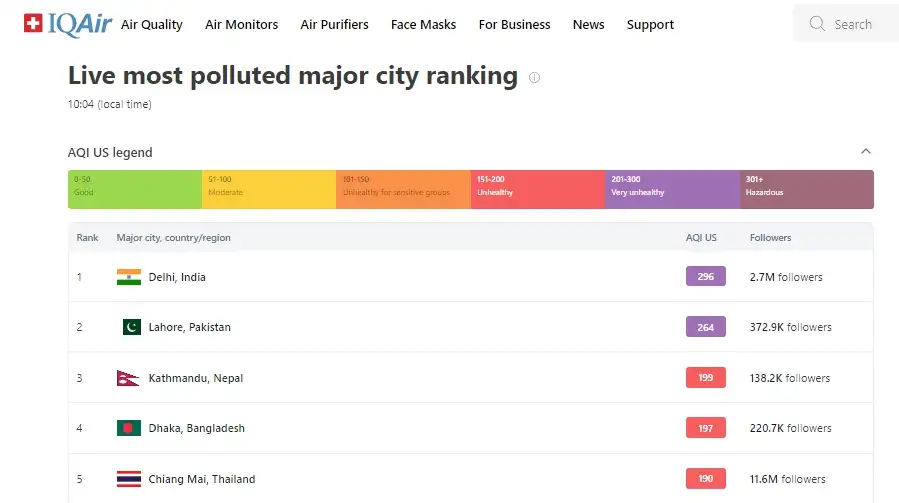899x503 pixels.
Task: Click the info icon beside ranking title
Action: pos(534,77)
